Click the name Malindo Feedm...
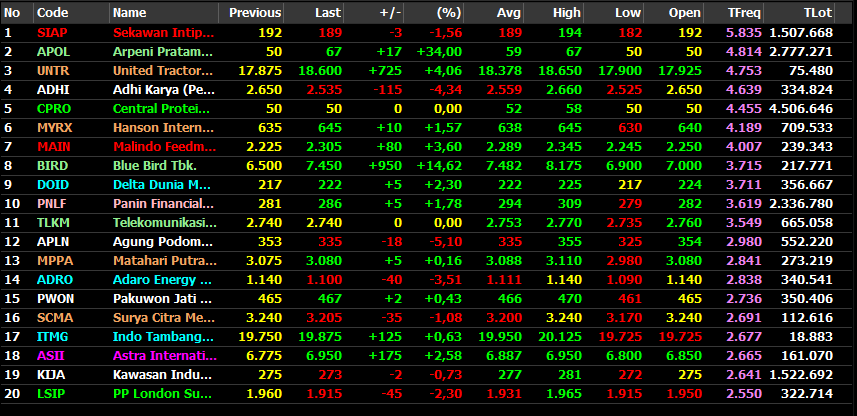Screen dimensions: 857x416 pyautogui.click(x=165, y=147)
